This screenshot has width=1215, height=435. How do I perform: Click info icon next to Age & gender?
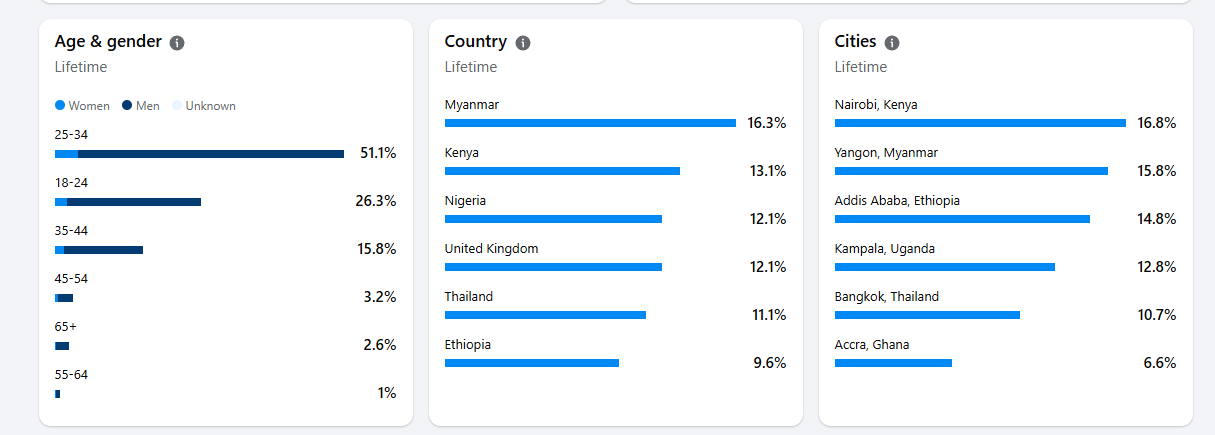point(177,43)
